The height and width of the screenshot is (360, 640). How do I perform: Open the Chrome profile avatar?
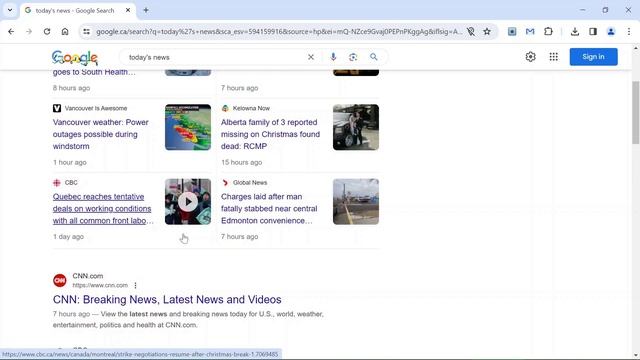point(611,31)
